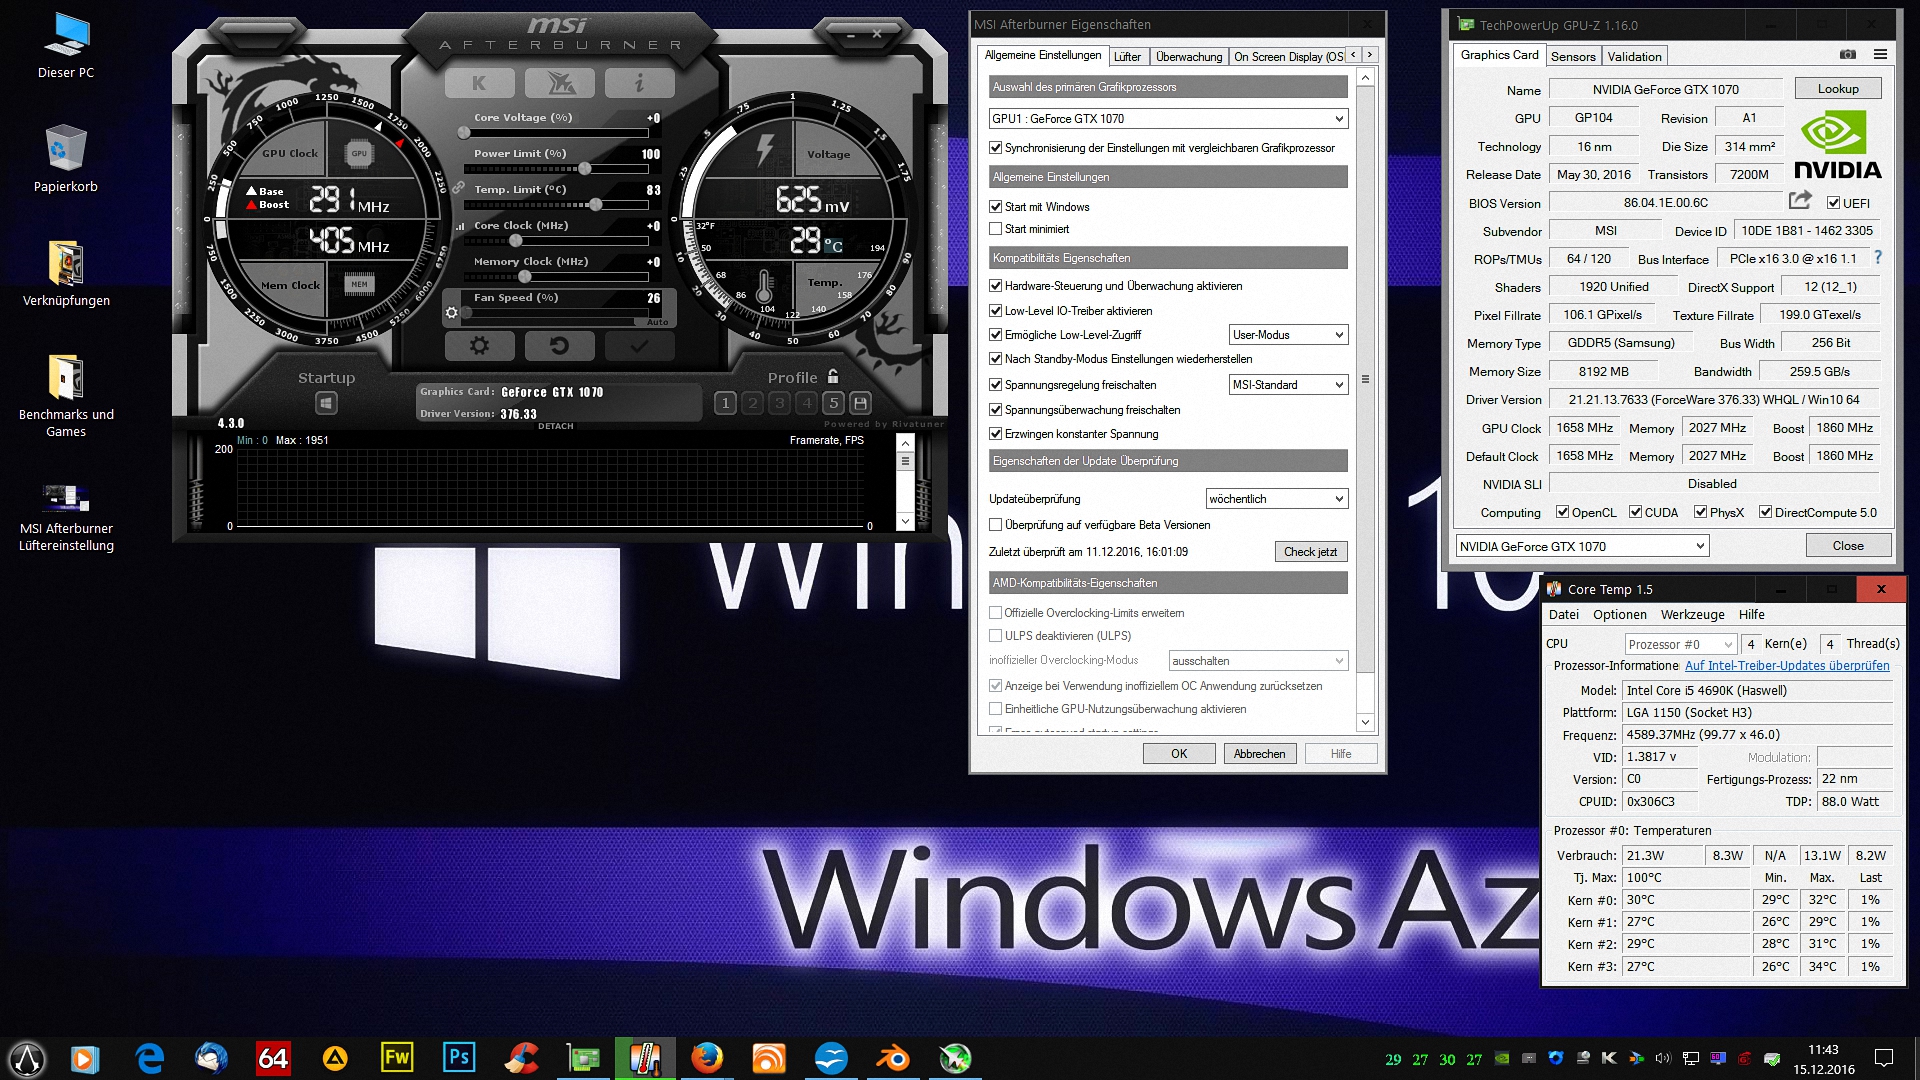
Task: Toggle the profile lock padlock icon
Action: 833,377
